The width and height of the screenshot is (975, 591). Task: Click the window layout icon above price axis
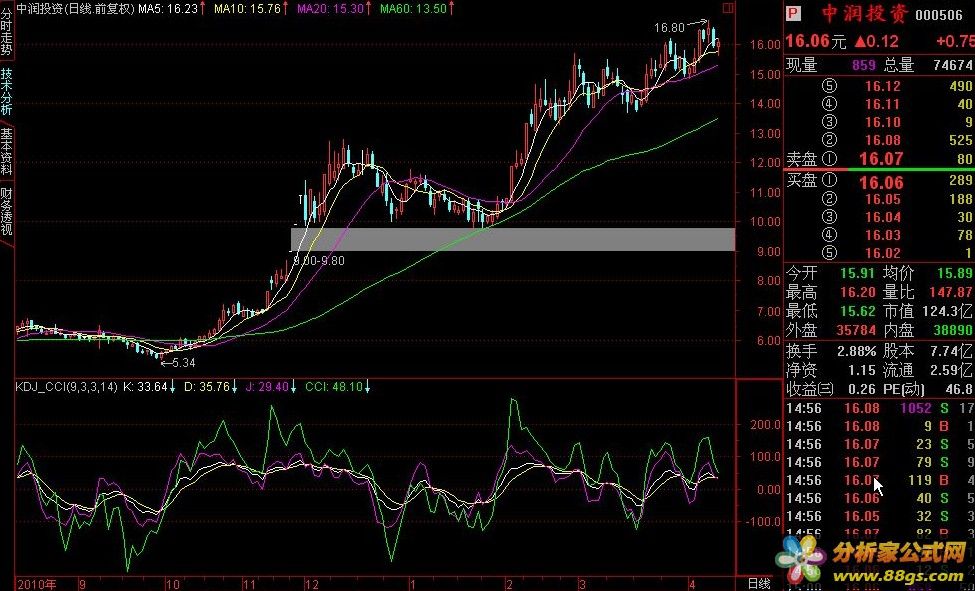[728, 8]
